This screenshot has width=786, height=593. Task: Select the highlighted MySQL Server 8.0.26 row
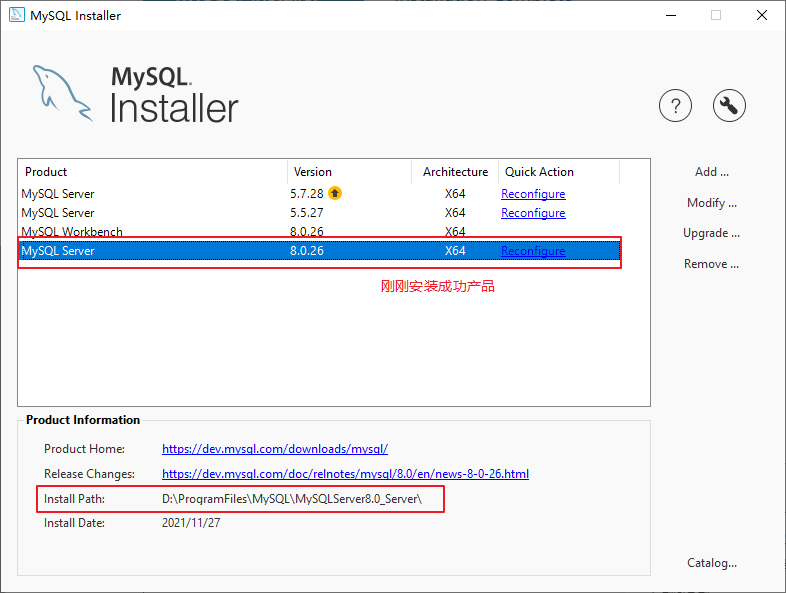pos(320,251)
